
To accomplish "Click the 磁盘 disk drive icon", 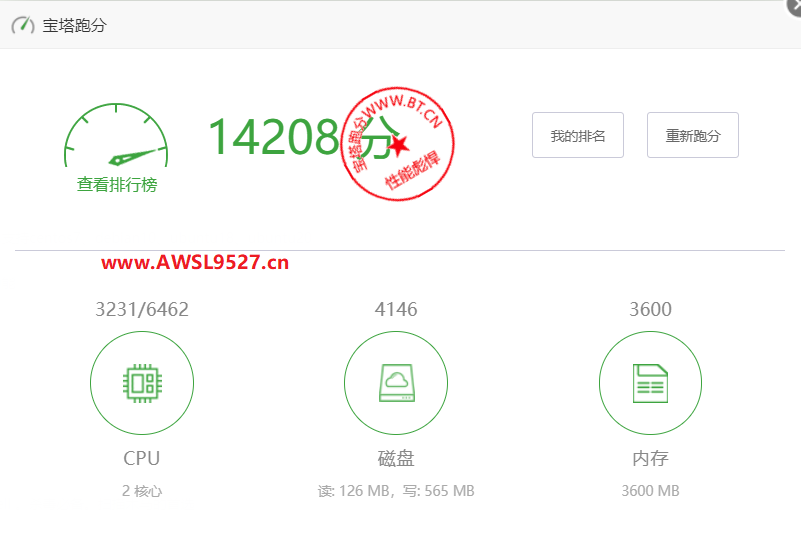I will click(396, 383).
